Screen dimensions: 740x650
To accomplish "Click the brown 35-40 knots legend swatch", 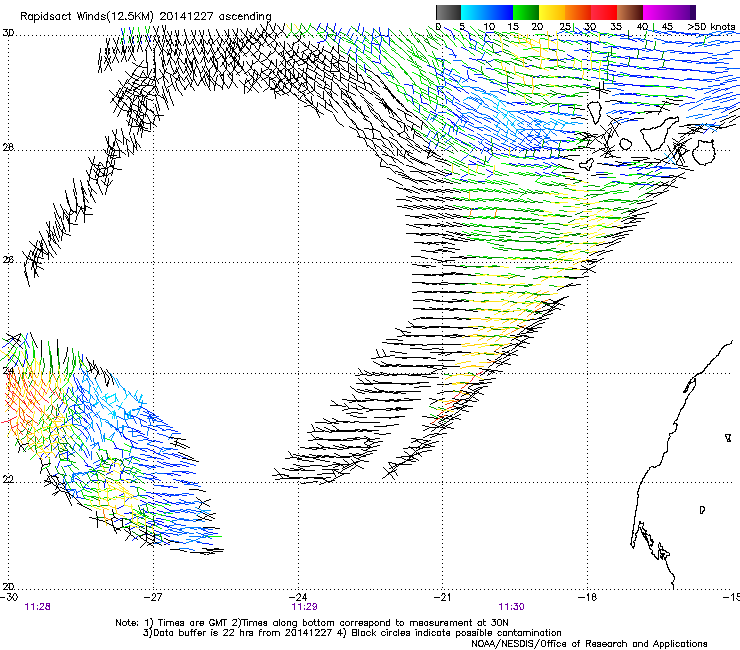I will [x=630, y=12].
